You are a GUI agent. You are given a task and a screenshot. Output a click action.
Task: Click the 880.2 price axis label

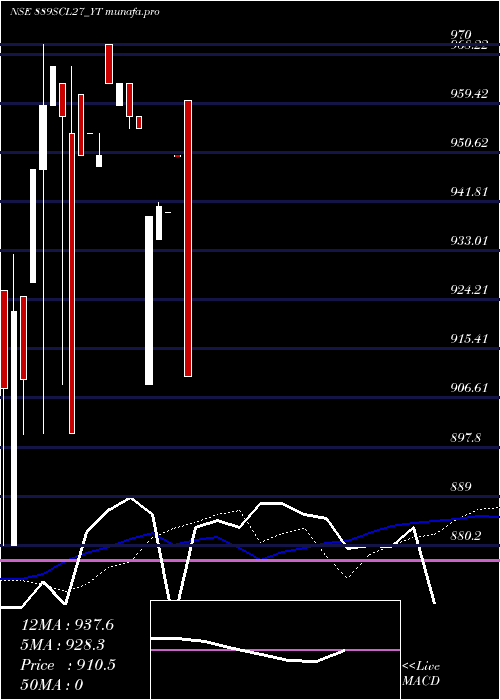(465, 536)
